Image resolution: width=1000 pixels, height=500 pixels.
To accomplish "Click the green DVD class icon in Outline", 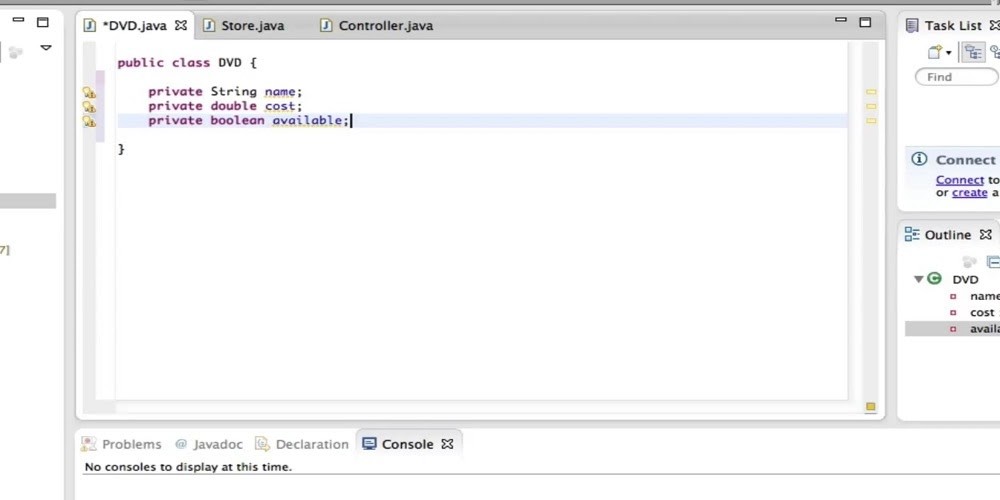I will pyautogui.click(x=935, y=280).
